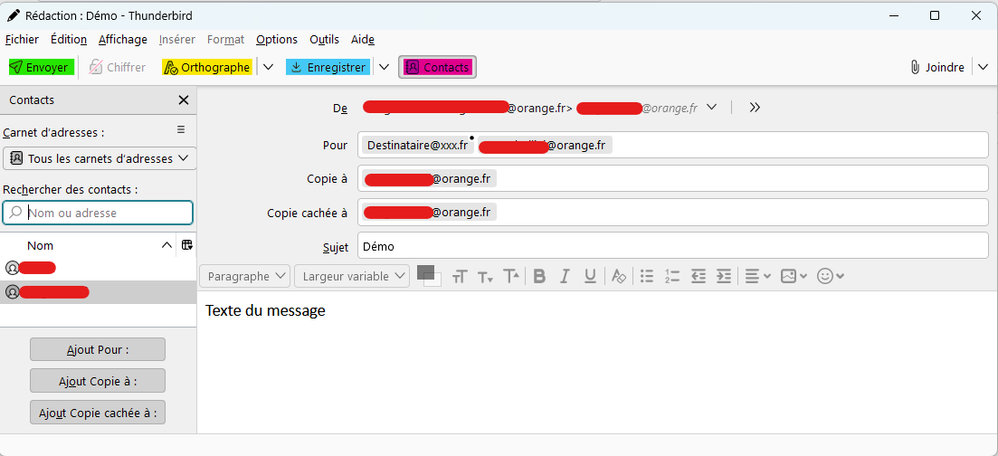
Task: Indent the text
Action: click(724, 276)
